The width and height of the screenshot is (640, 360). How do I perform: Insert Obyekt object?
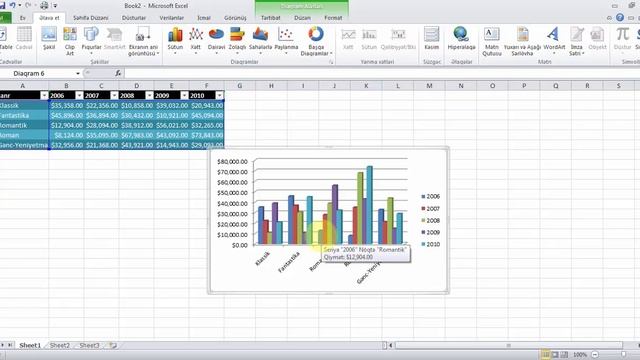(597, 39)
